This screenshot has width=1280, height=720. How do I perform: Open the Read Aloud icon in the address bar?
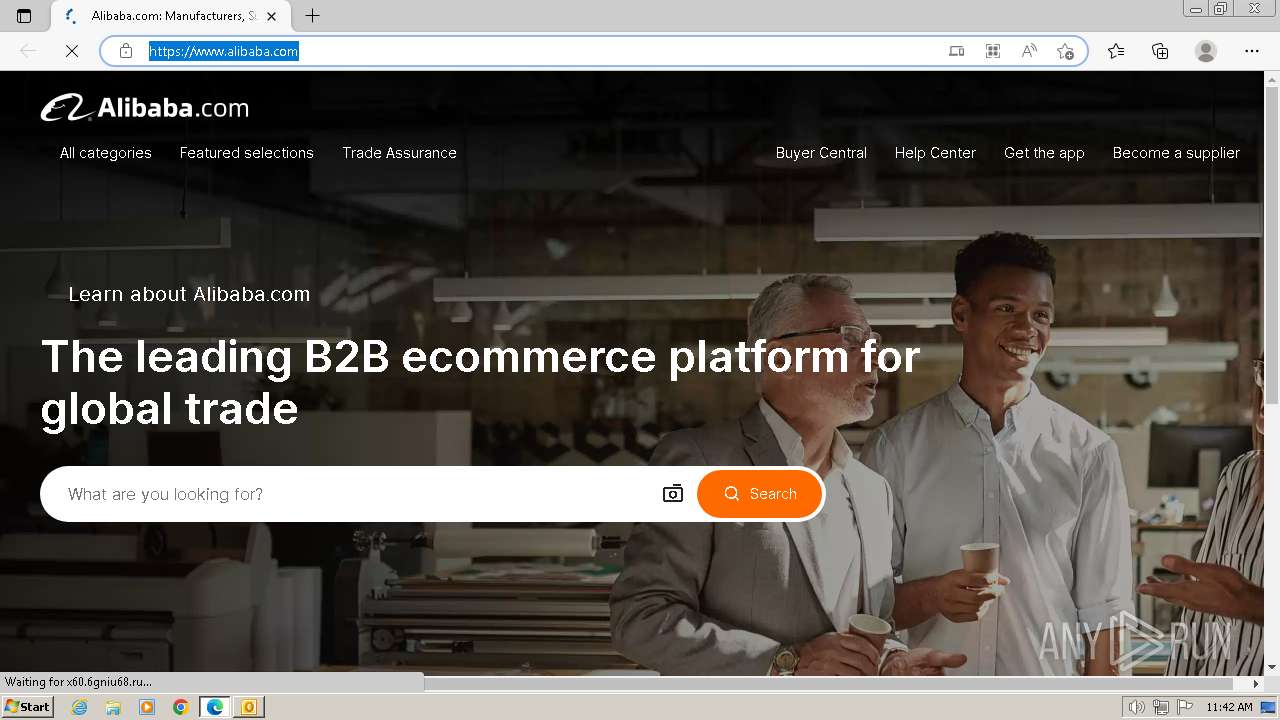[1029, 51]
